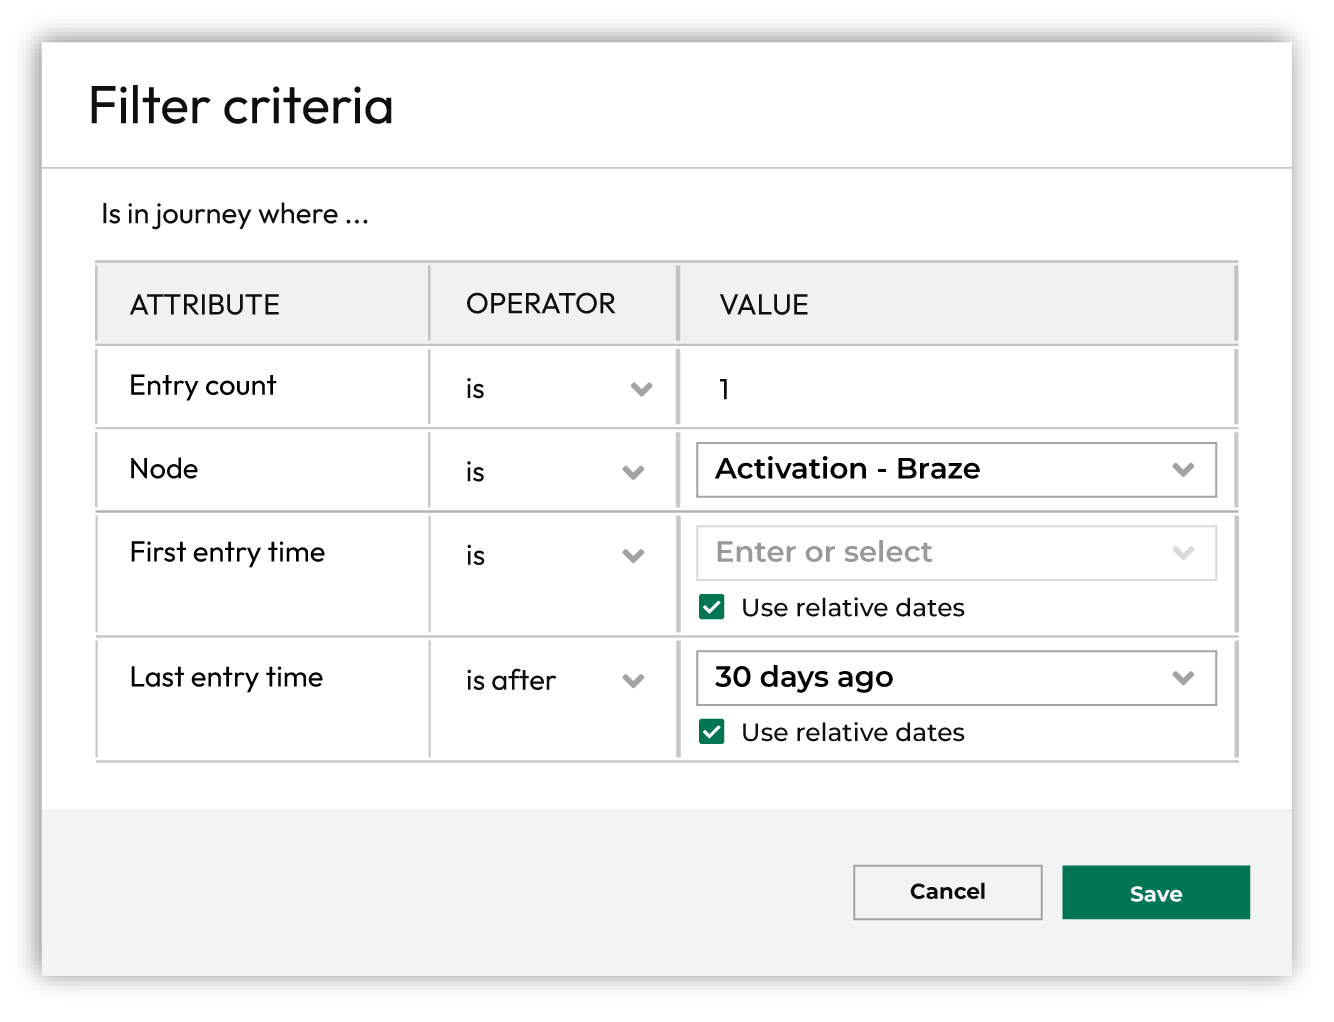Screen dimensions: 1334x1022
Task: Select the Entry count attribute text
Action: pos(203,386)
